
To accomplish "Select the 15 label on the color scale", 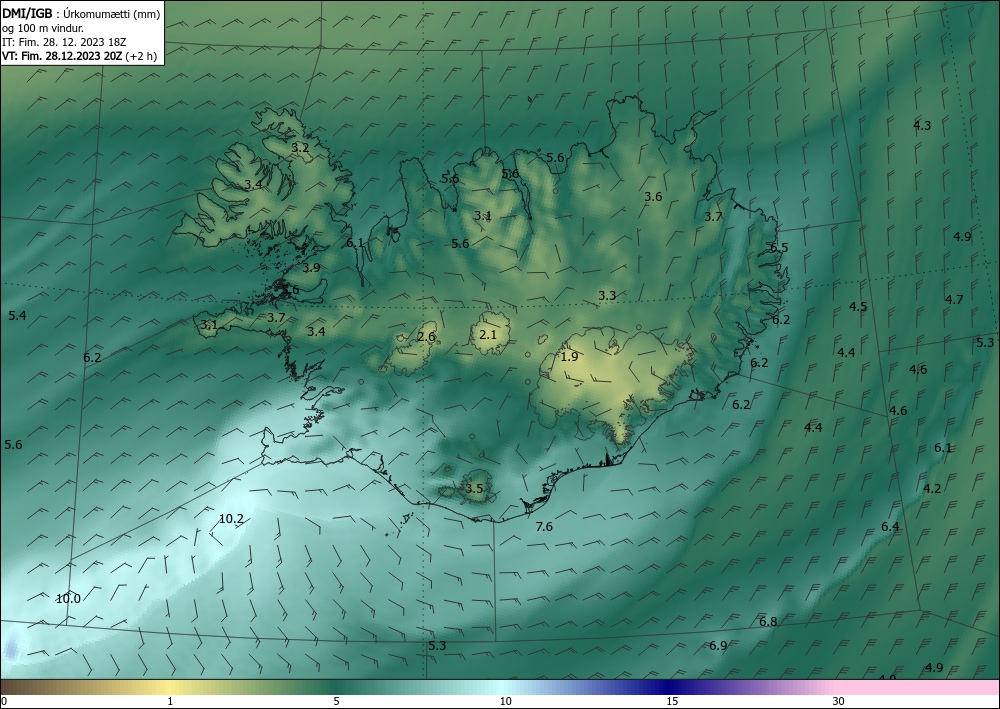I will 672,701.
